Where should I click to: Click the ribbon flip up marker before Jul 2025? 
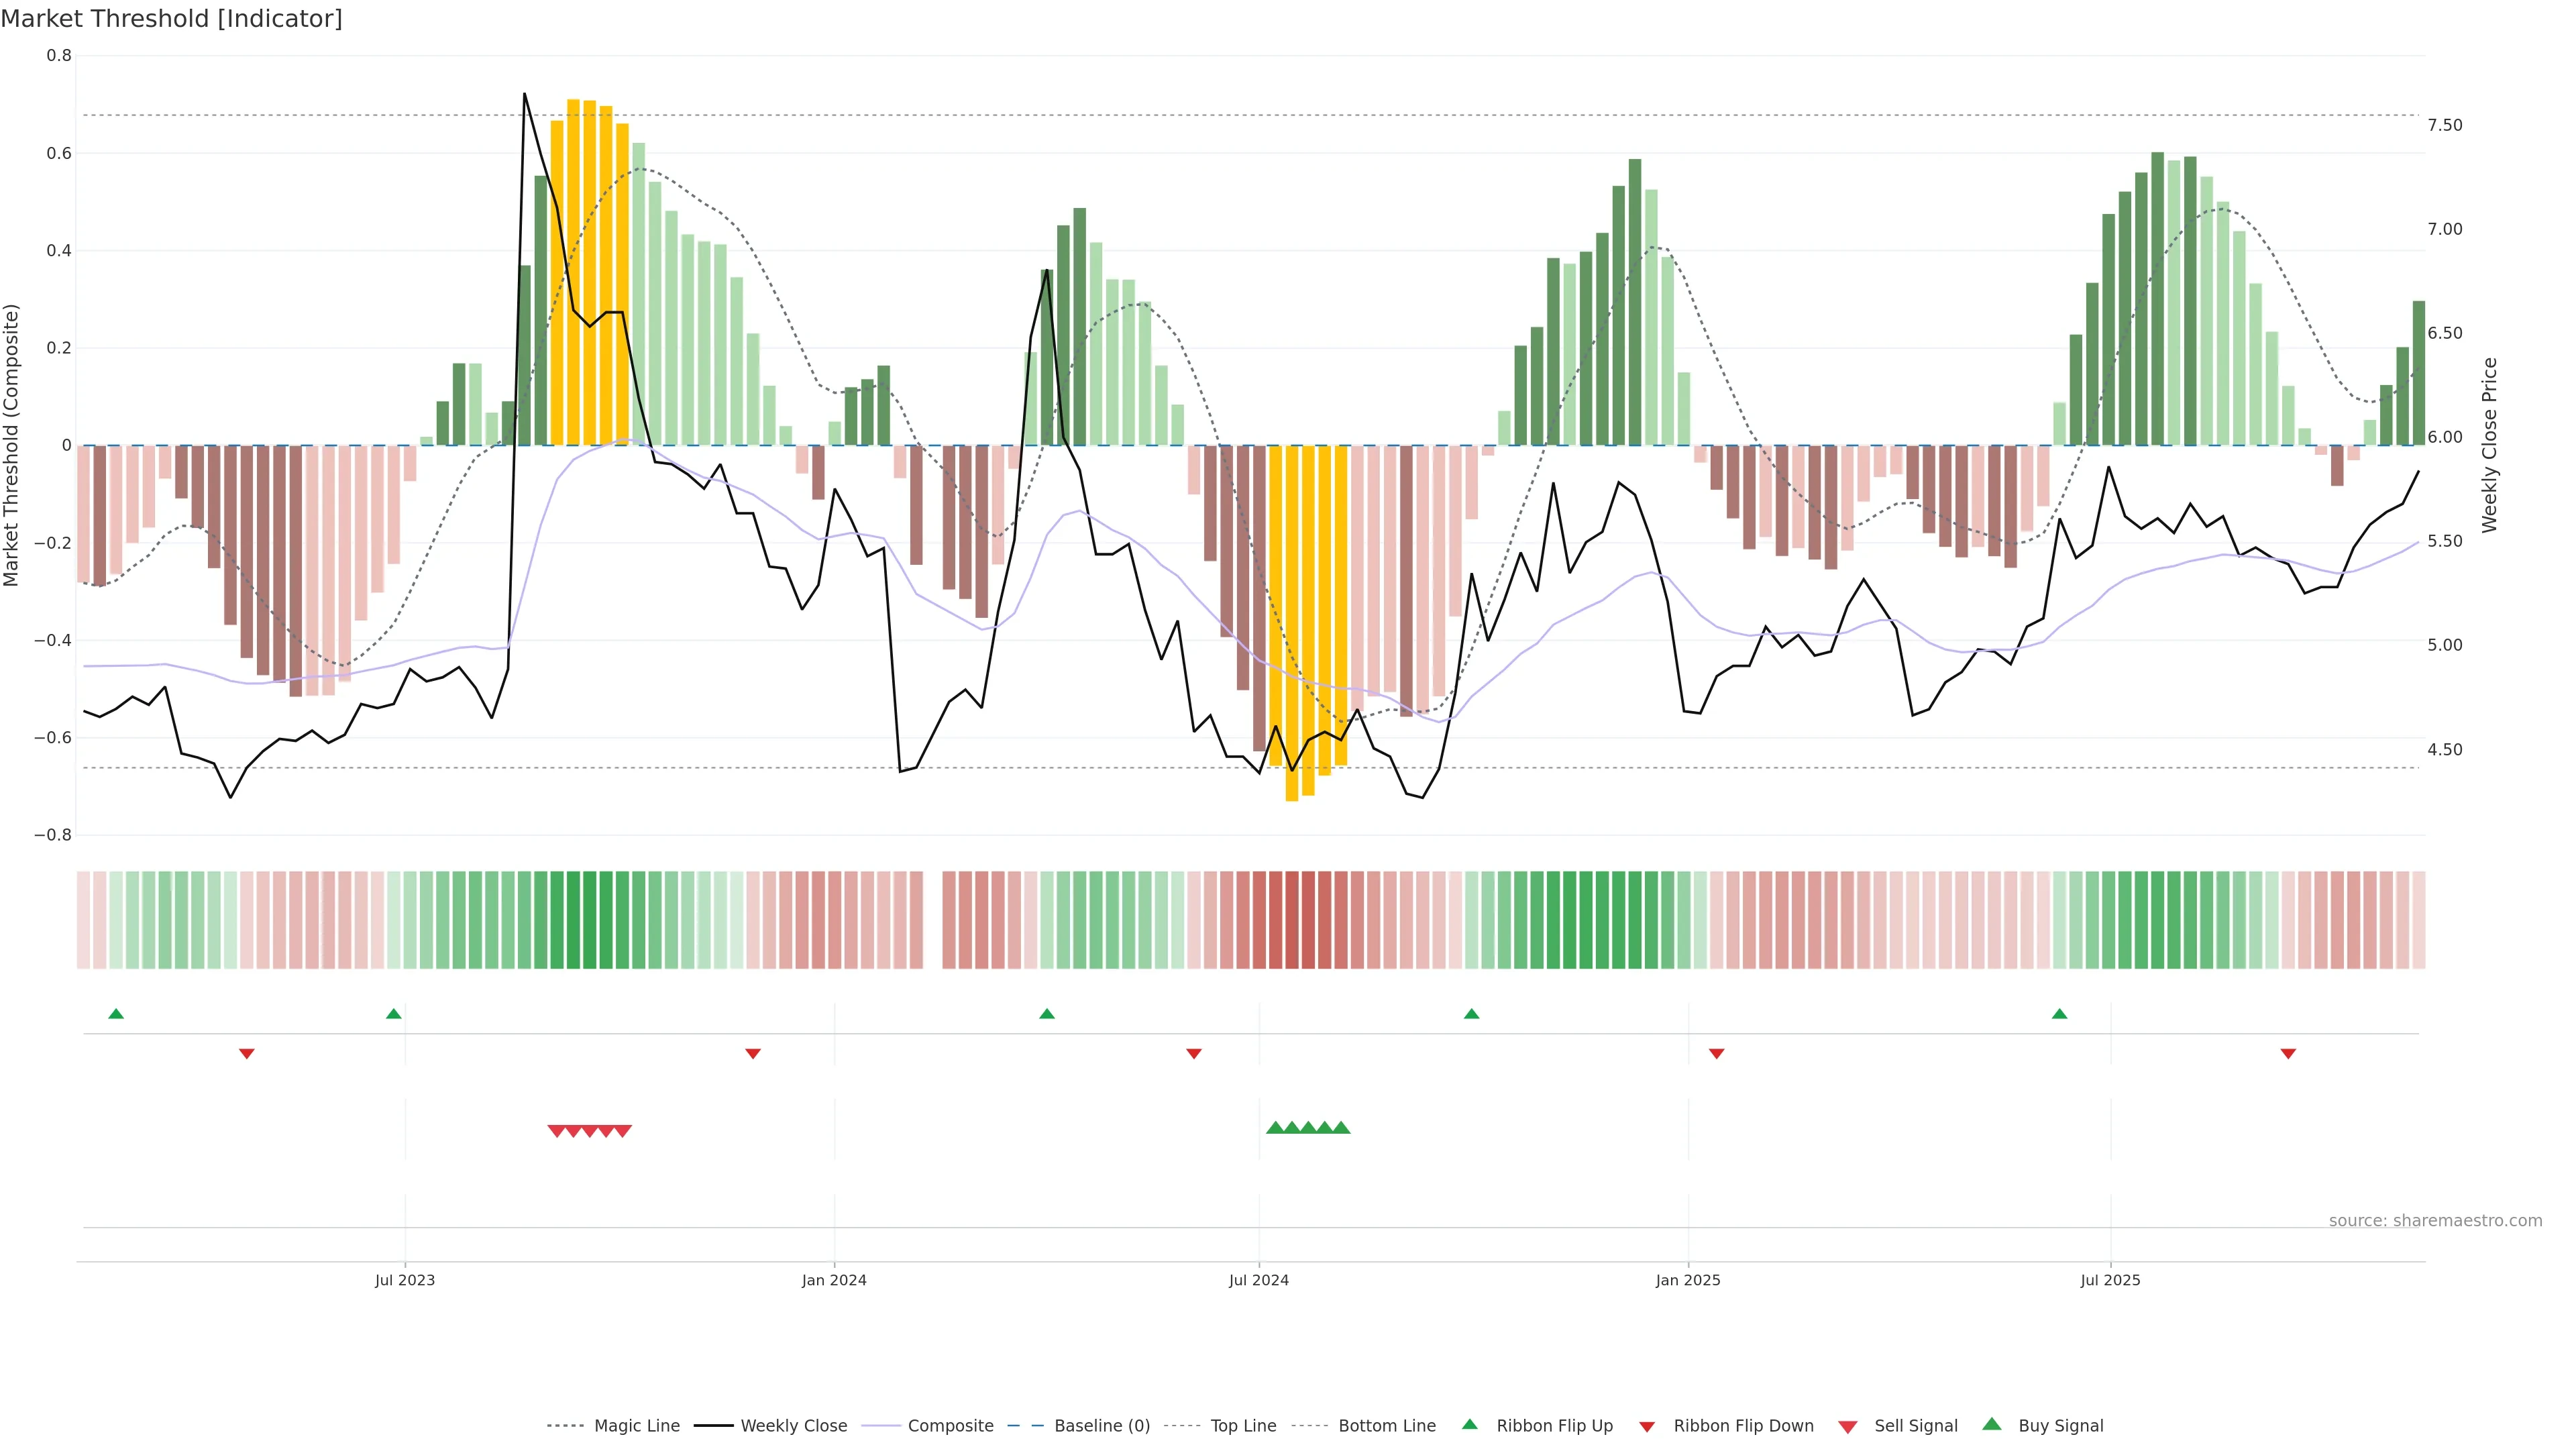[x=2059, y=1014]
